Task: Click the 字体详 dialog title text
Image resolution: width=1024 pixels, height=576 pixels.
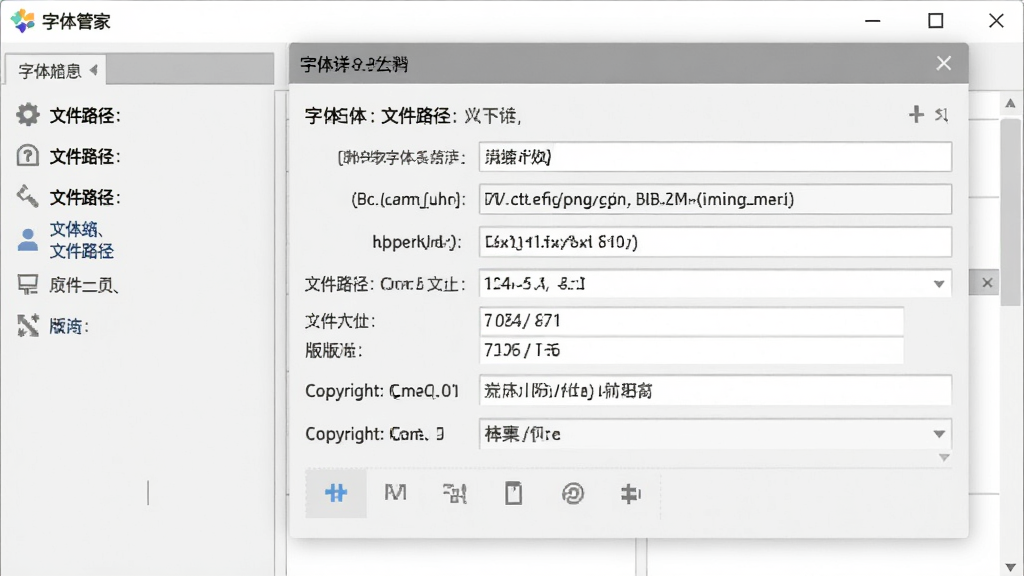Action: point(354,64)
